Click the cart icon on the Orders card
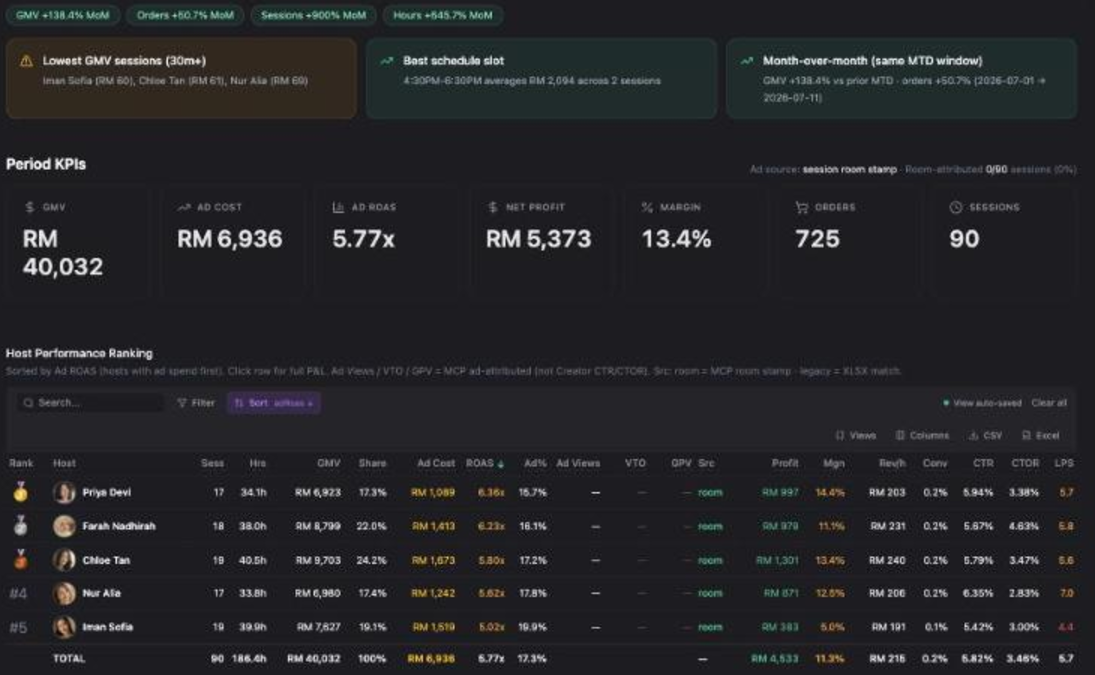 pos(802,207)
